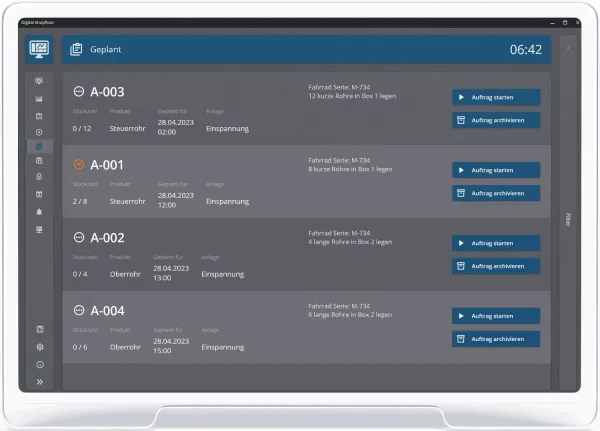Open the calendar icon in the sidebar
The width and height of the screenshot is (600, 431).
point(39,194)
